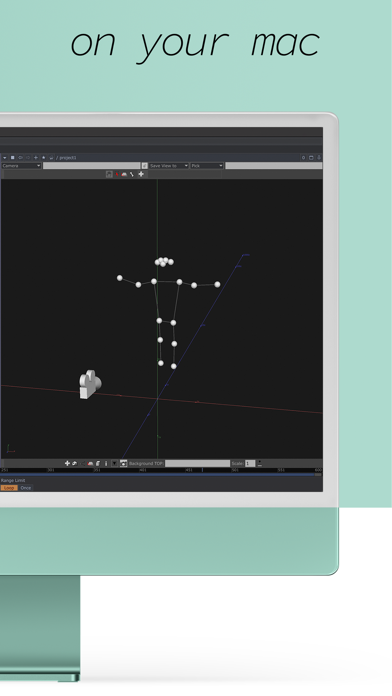Click the Background TOP input field

[x=198, y=463]
